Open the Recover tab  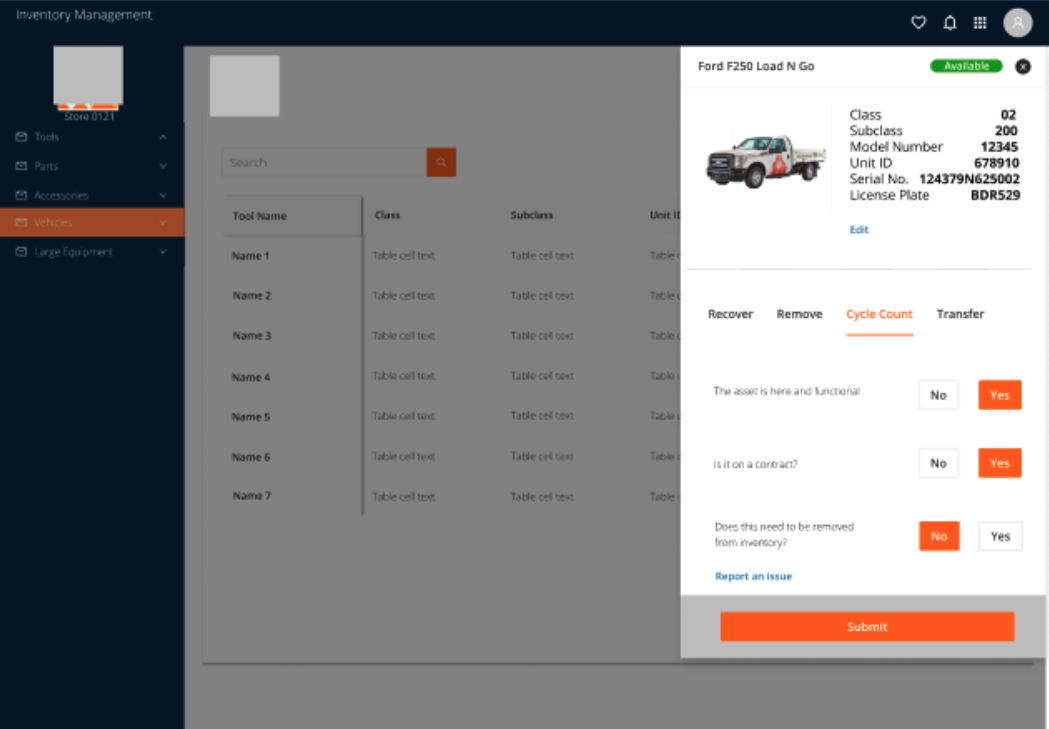730,313
